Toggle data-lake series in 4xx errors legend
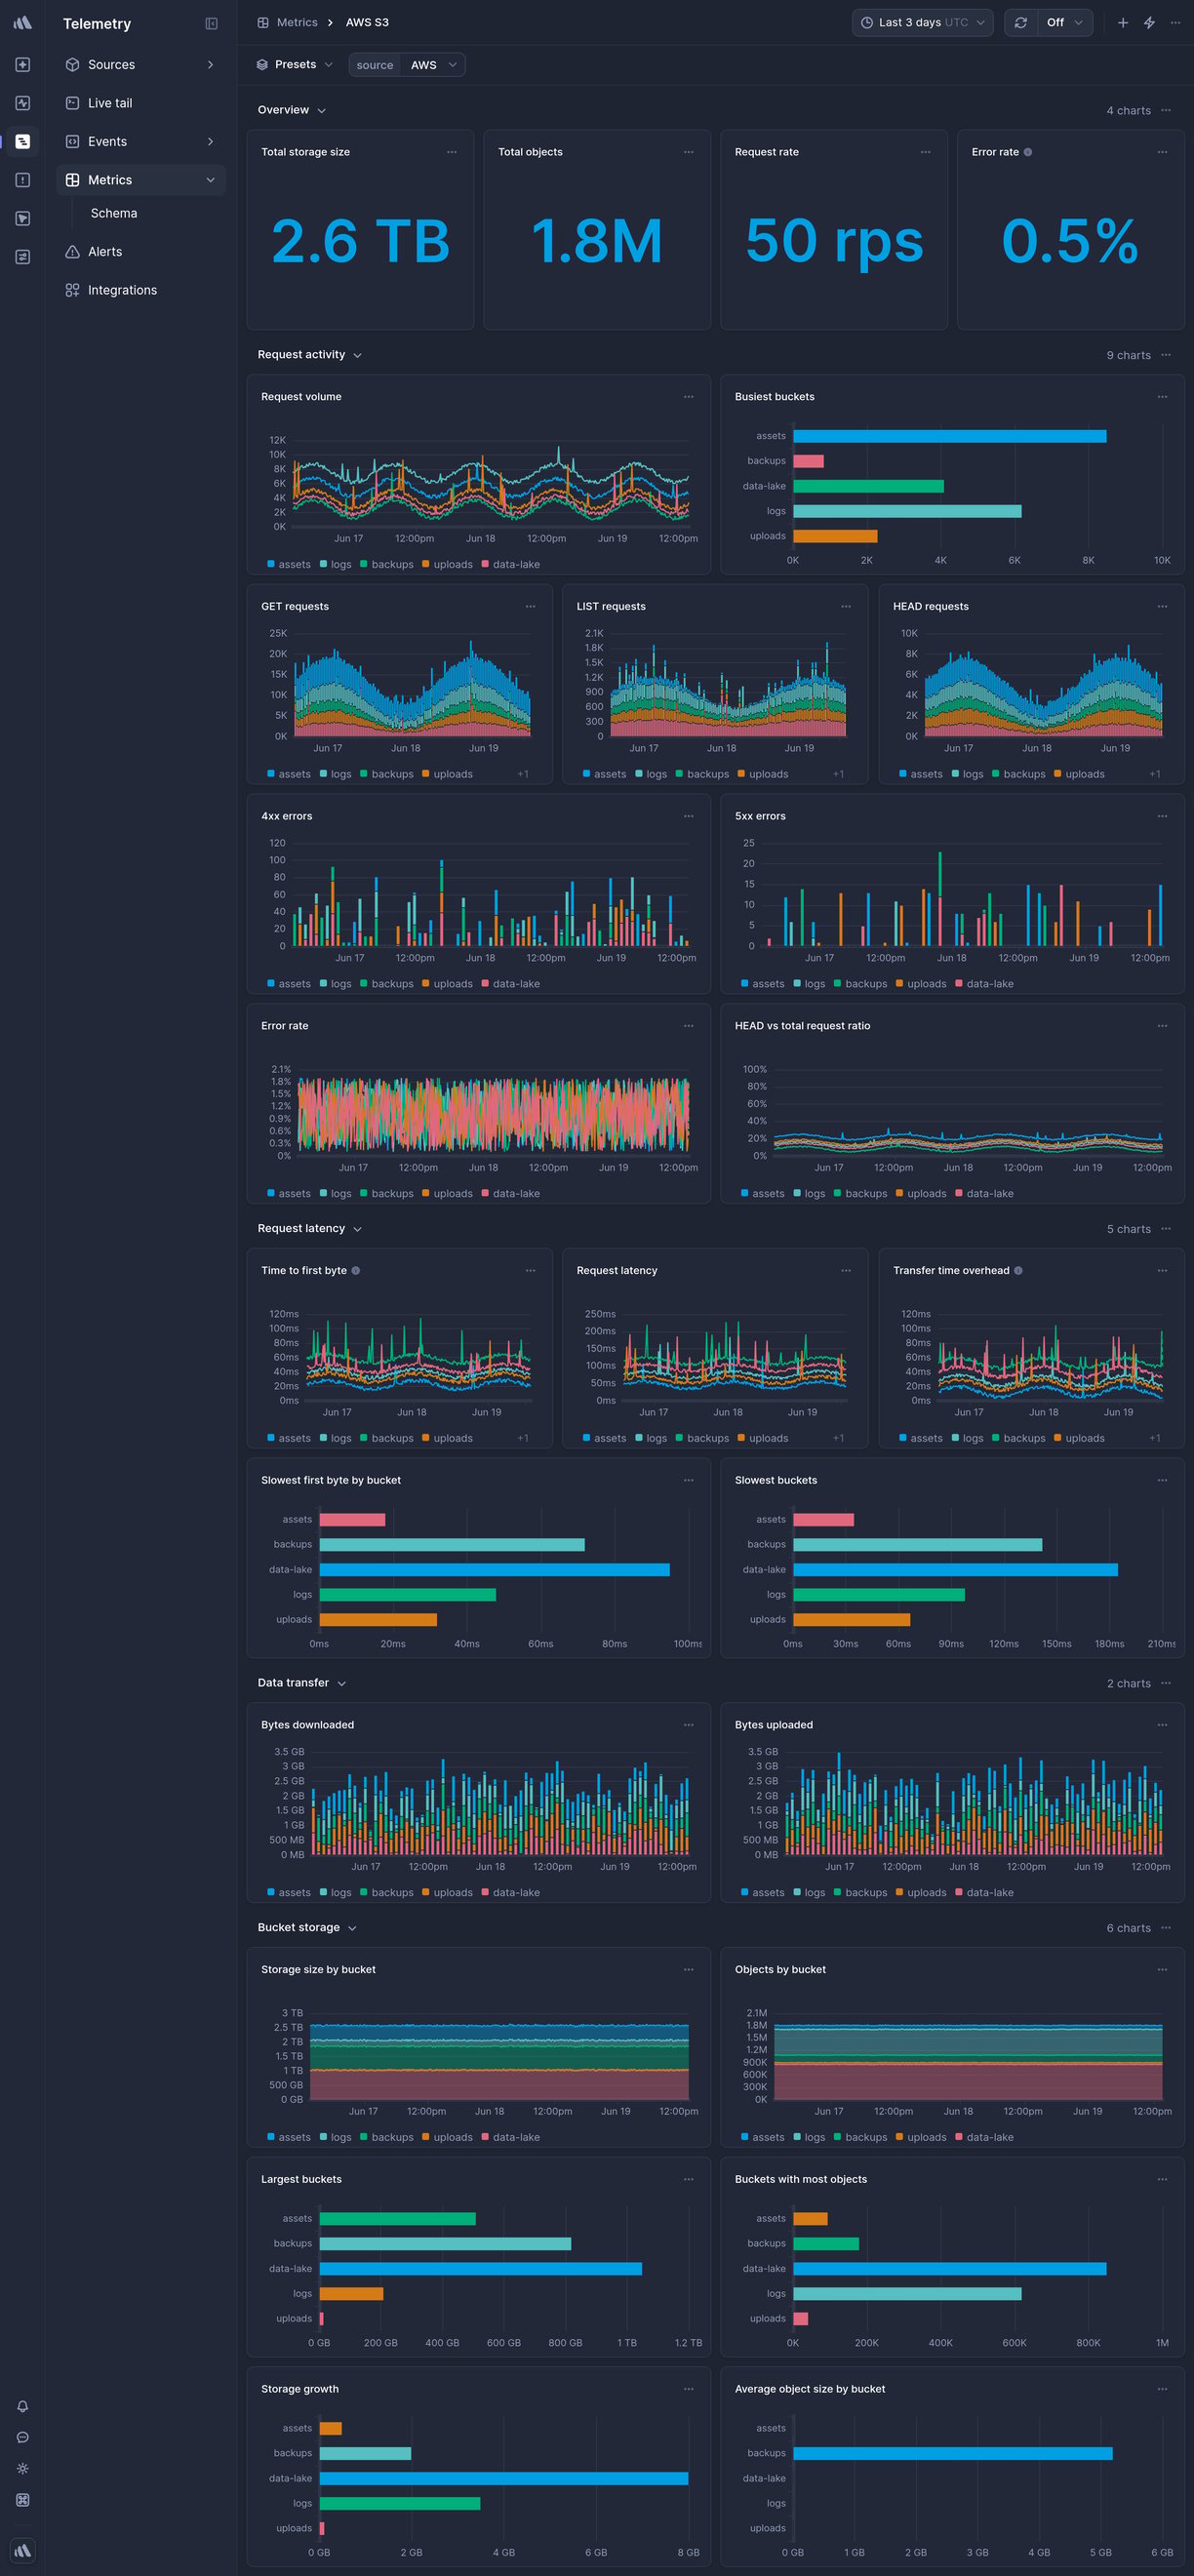The width and height of the screenshot is (1194, 2576). click(x=511, y=983)
